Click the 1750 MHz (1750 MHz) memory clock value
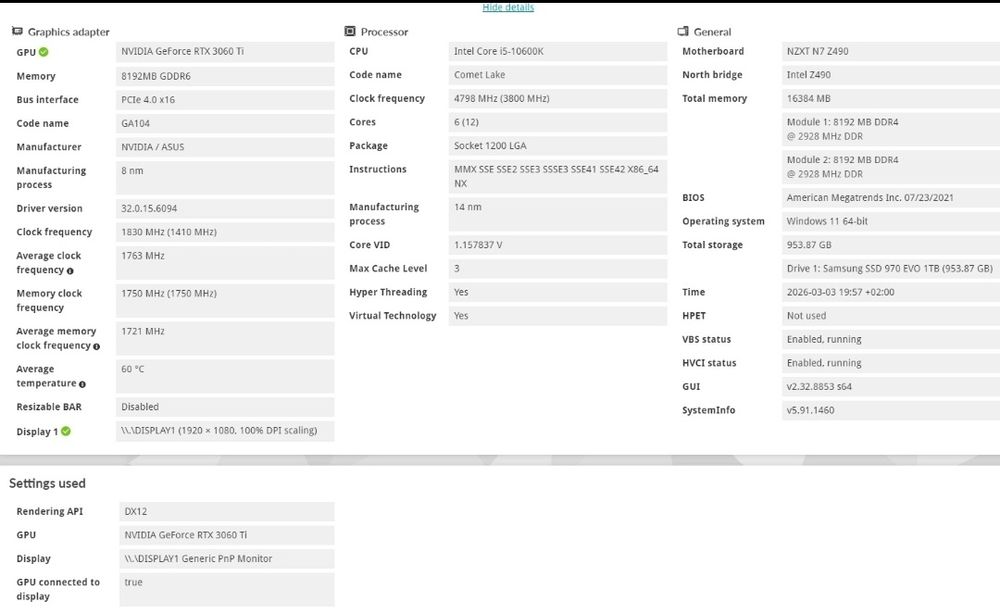Screen dimensions: 1000x615 (225, 300)
